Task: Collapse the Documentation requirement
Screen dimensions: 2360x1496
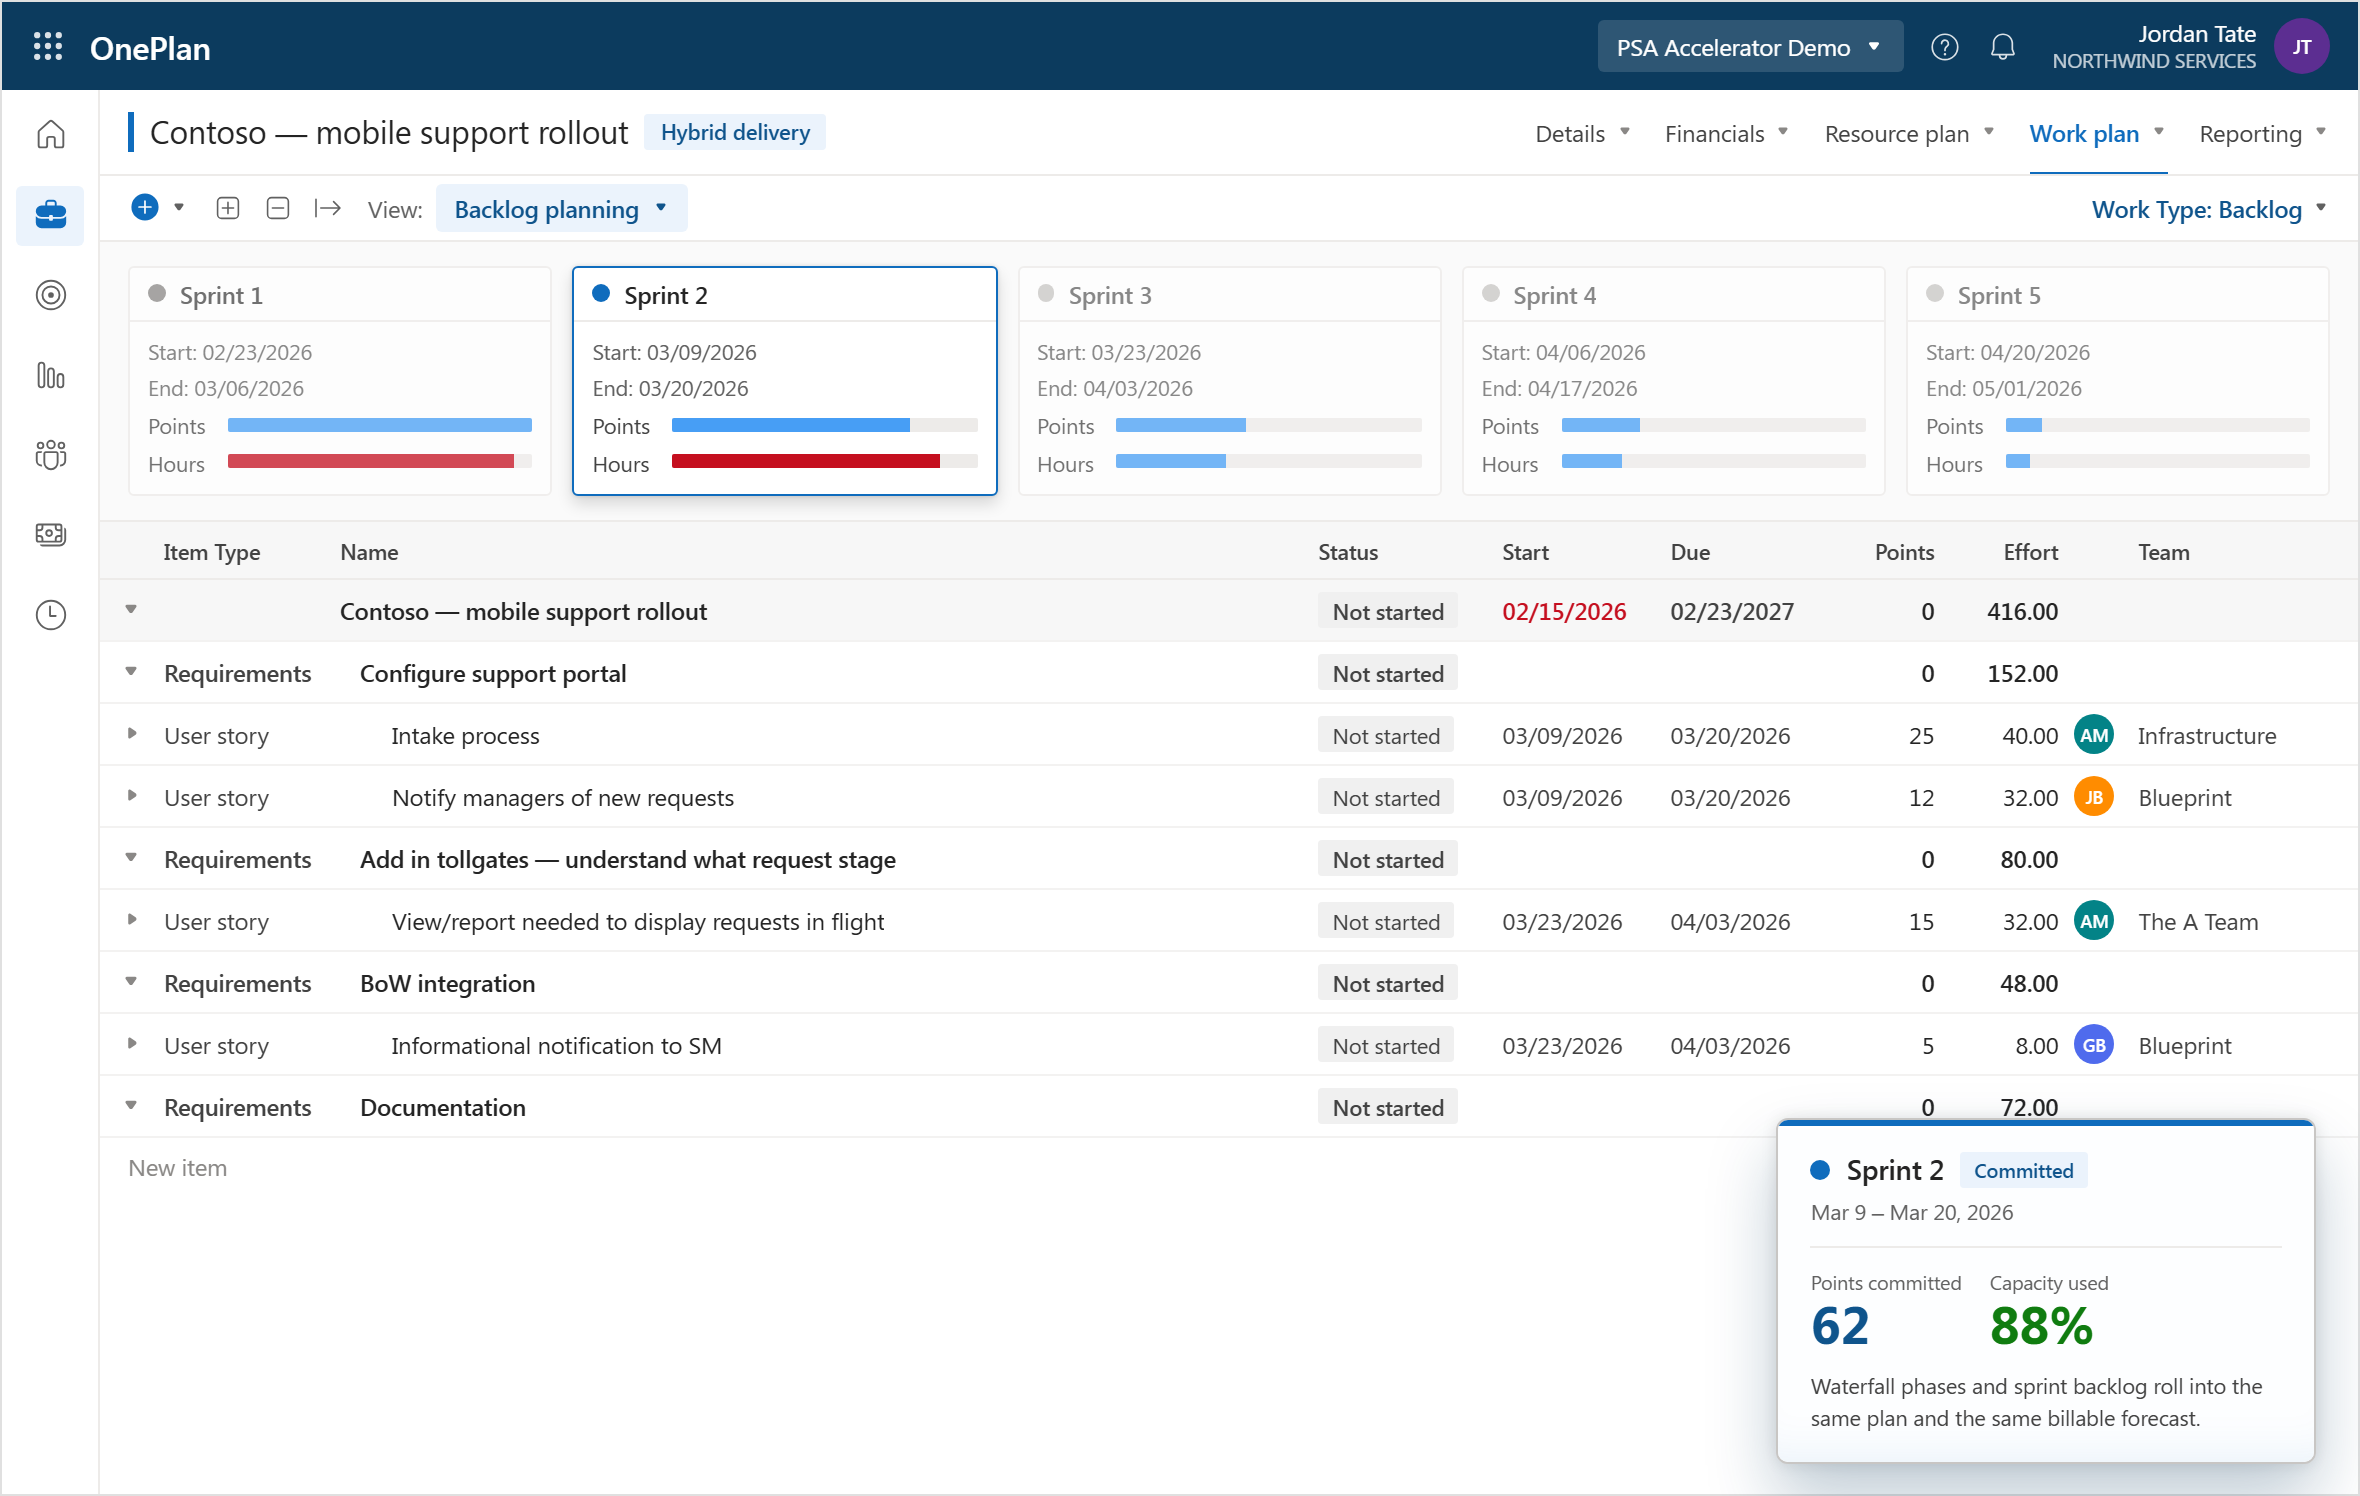Action: click(131, 1105)
